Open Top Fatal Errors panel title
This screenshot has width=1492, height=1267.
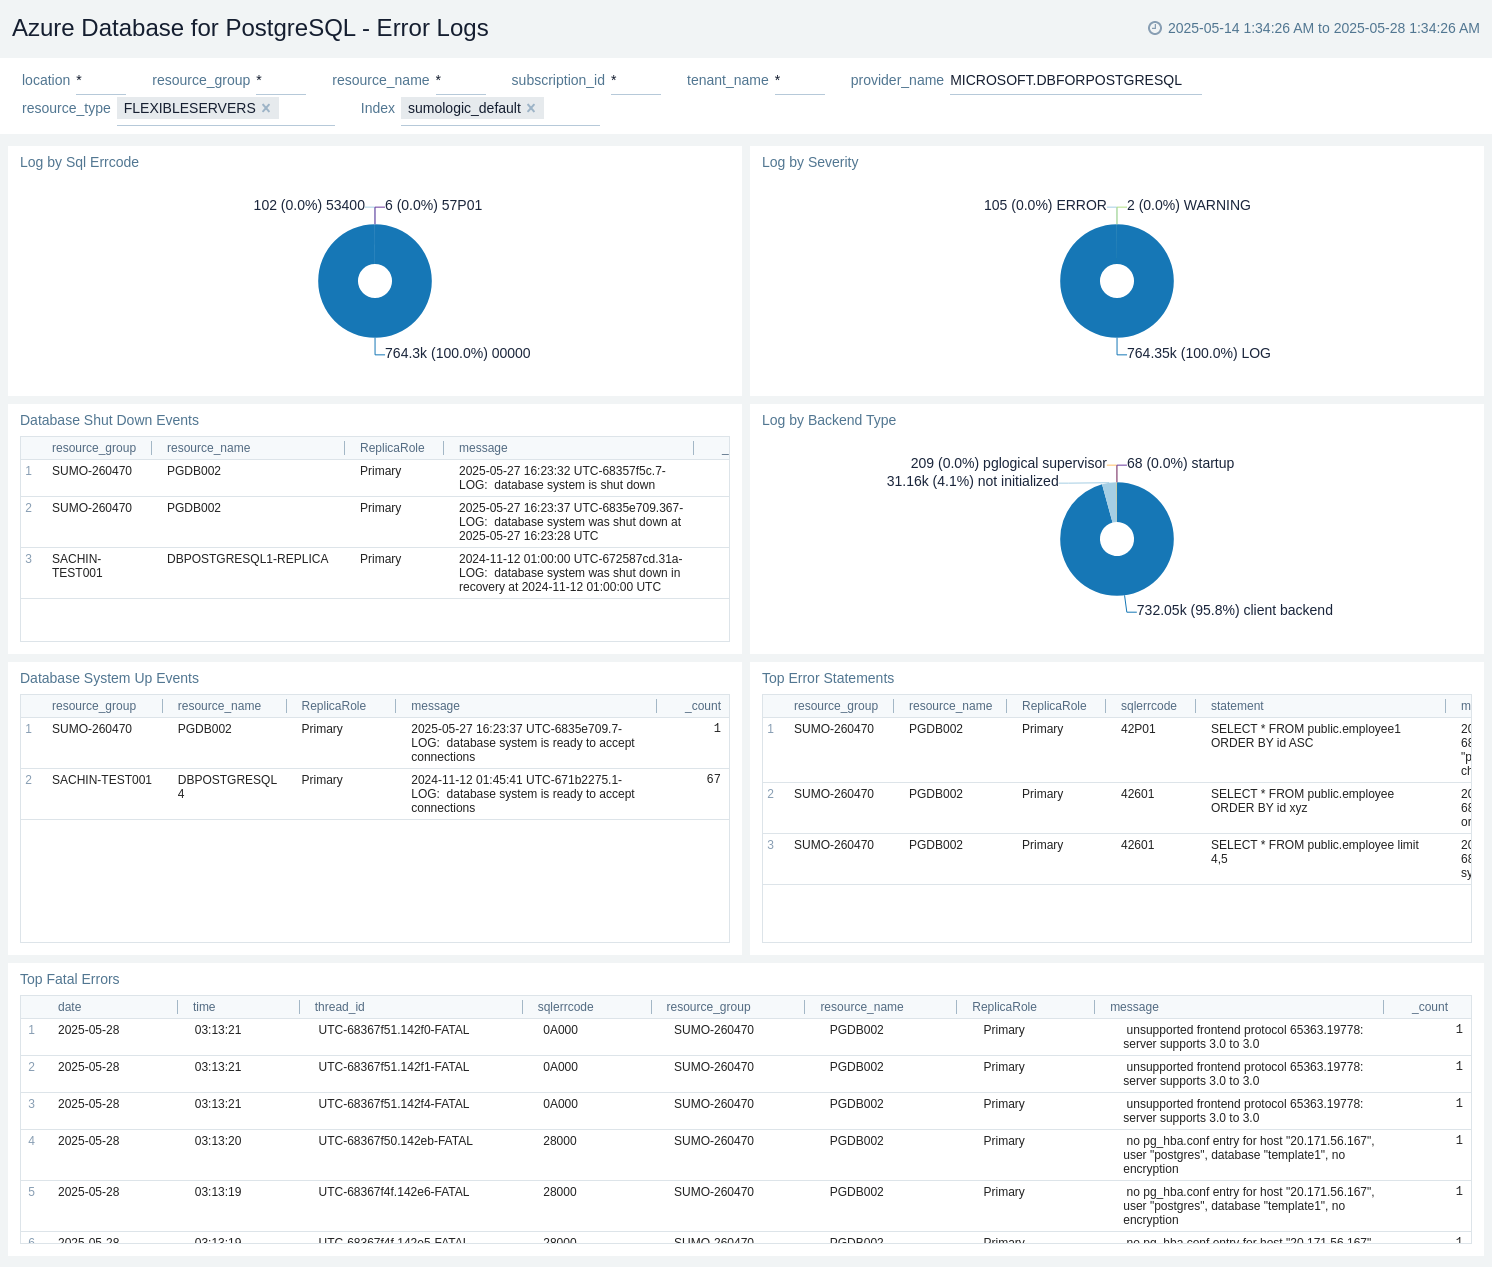(x=69, y=979)
